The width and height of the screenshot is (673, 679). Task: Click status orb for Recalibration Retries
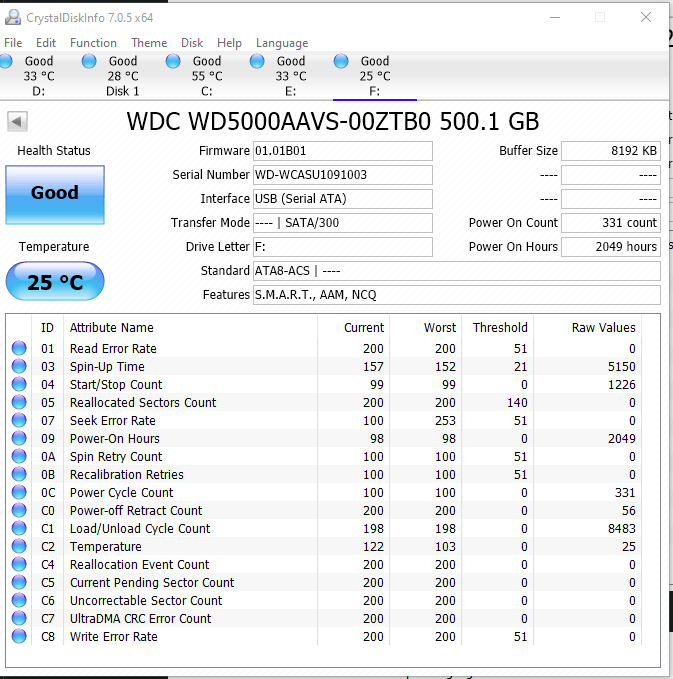pyautogui.click(x=19, y=474)
